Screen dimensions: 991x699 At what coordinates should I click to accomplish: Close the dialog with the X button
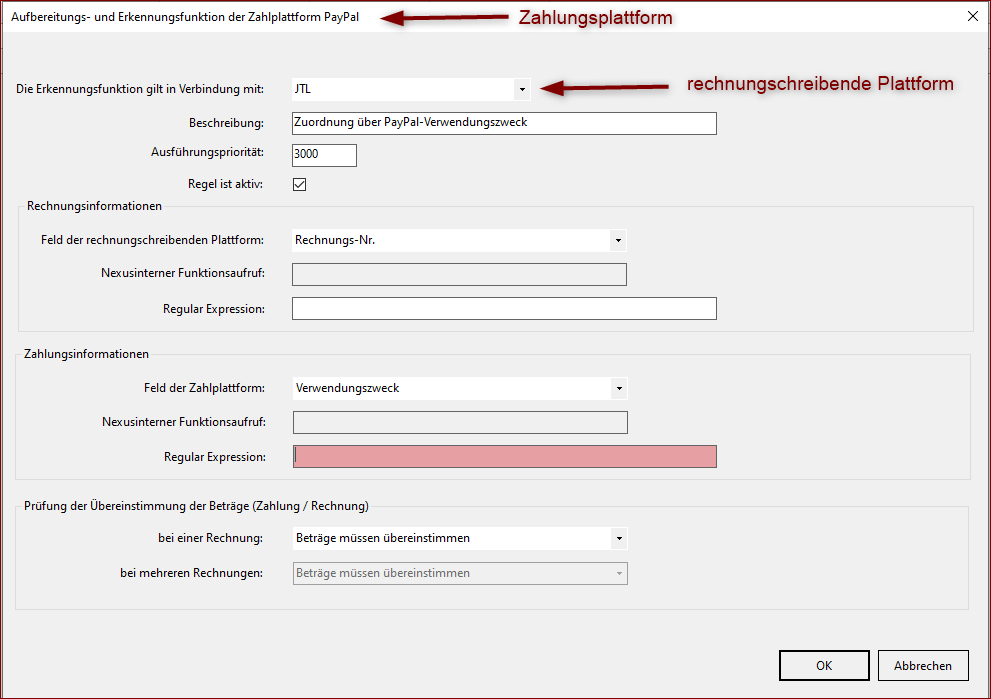tap(972, 15)
